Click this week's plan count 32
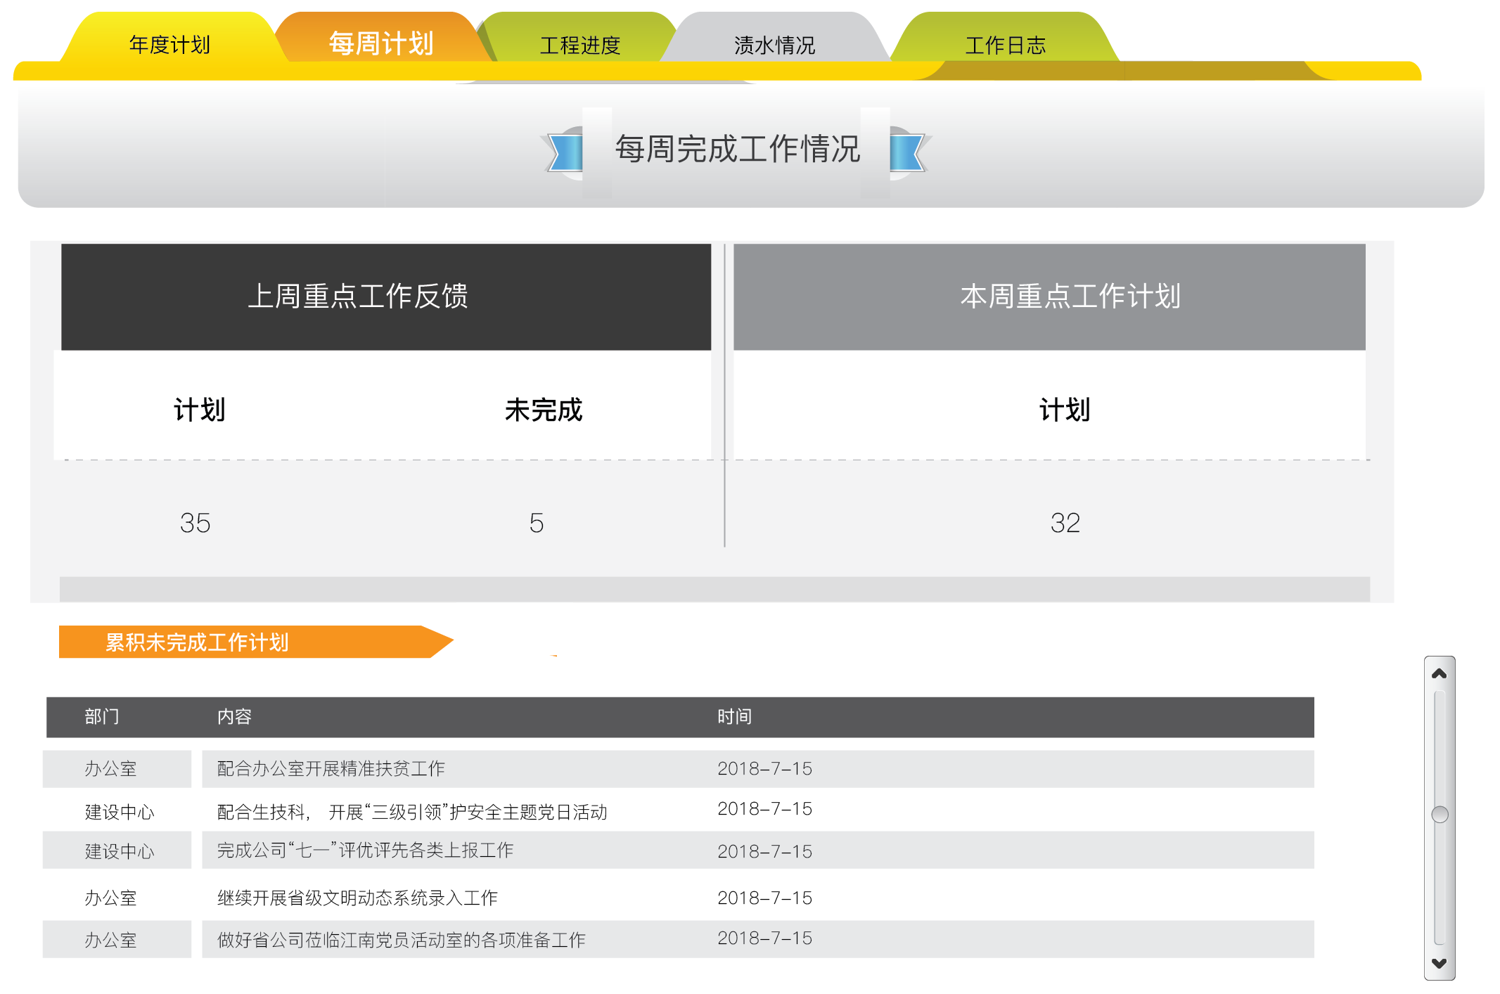The width and height of the screenshot is (1500, 994). [x=1065, y=523]
